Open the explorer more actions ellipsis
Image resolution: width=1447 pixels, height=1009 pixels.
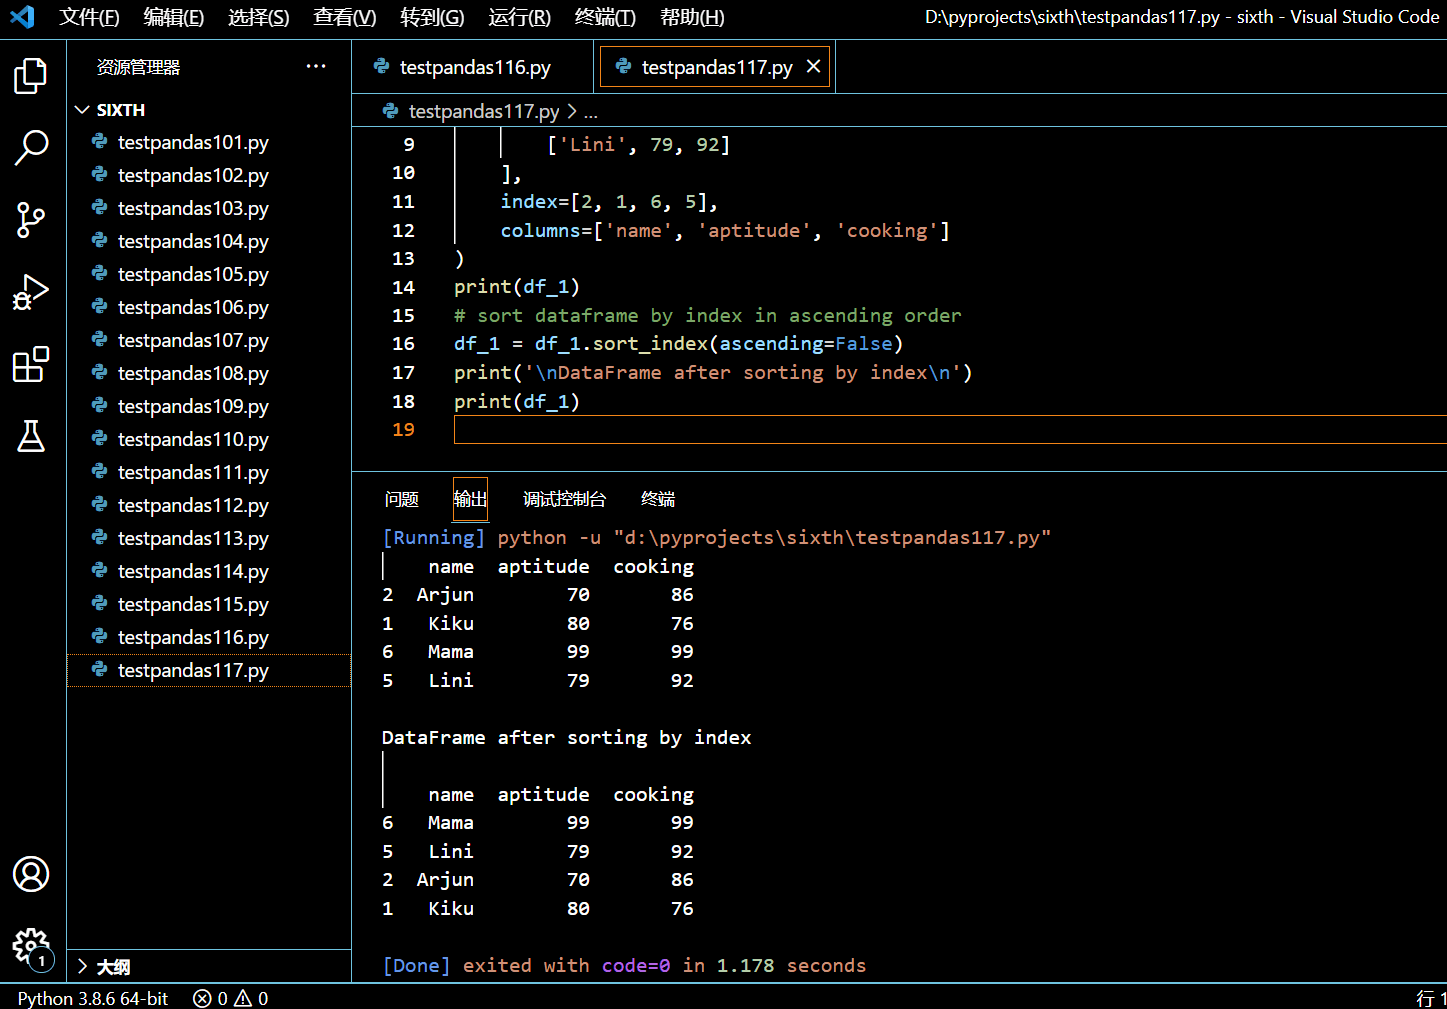pyautogui.click(x=316, y=67)
